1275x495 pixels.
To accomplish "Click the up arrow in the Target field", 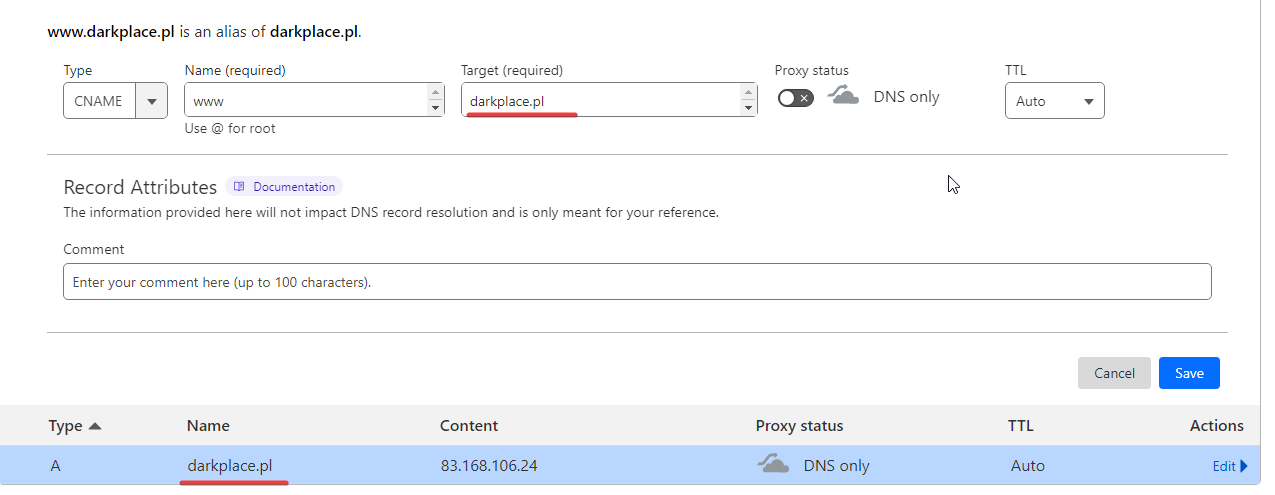I will tap(748, 92).
